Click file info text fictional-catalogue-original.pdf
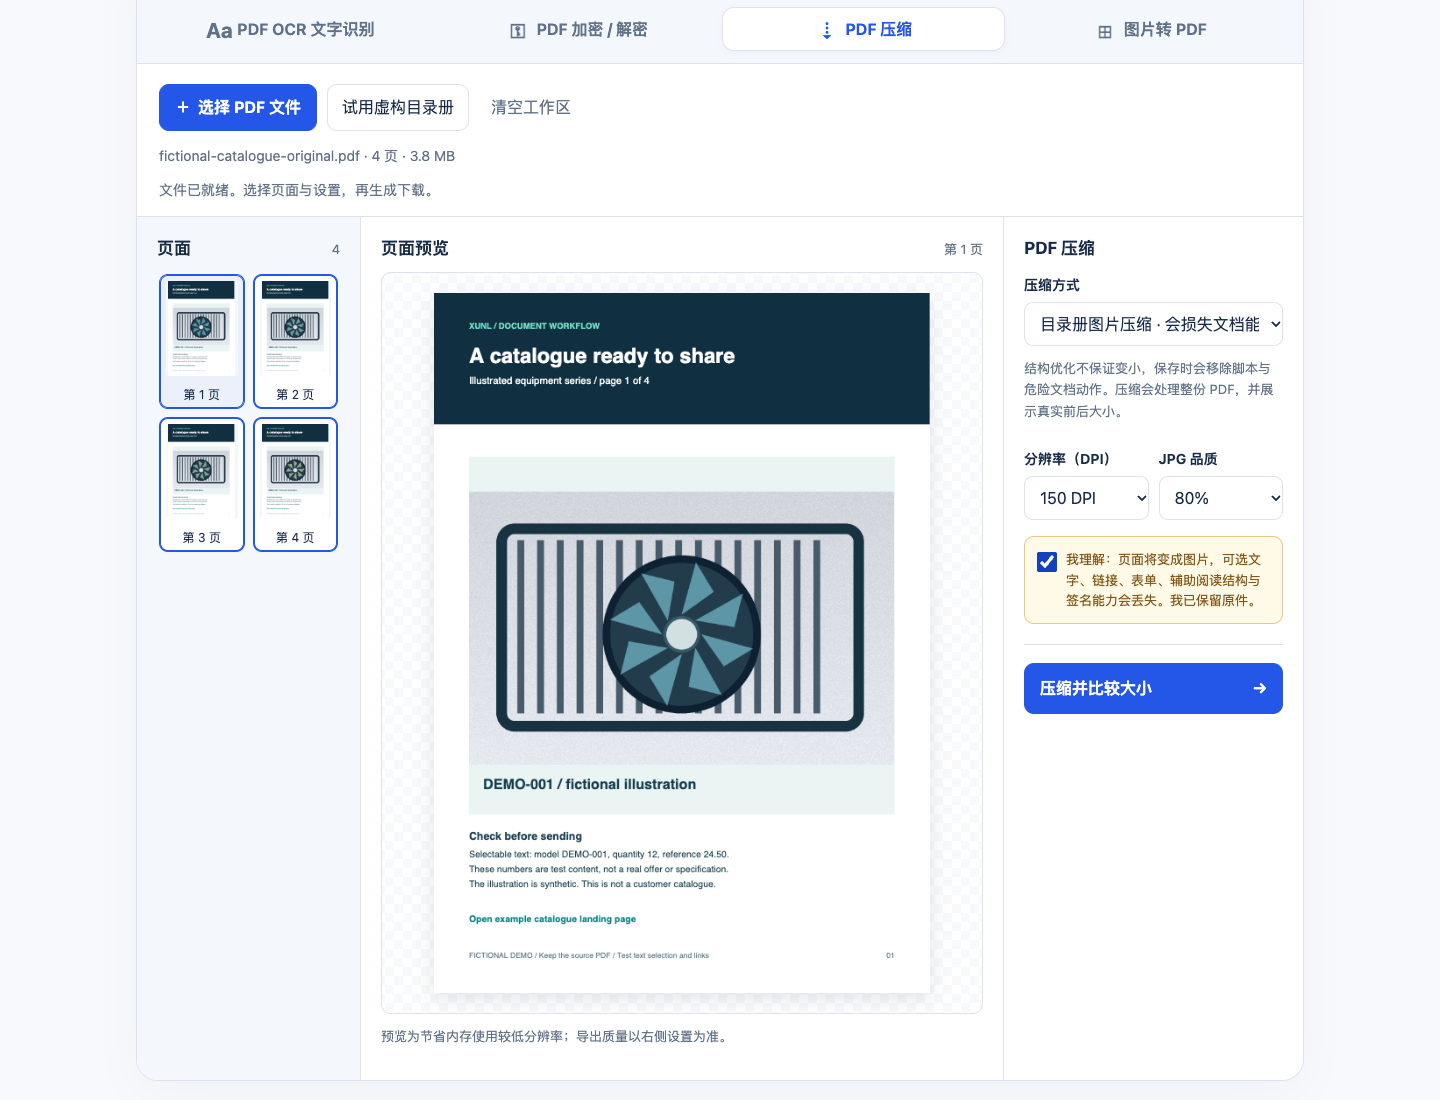 [307, 156]
